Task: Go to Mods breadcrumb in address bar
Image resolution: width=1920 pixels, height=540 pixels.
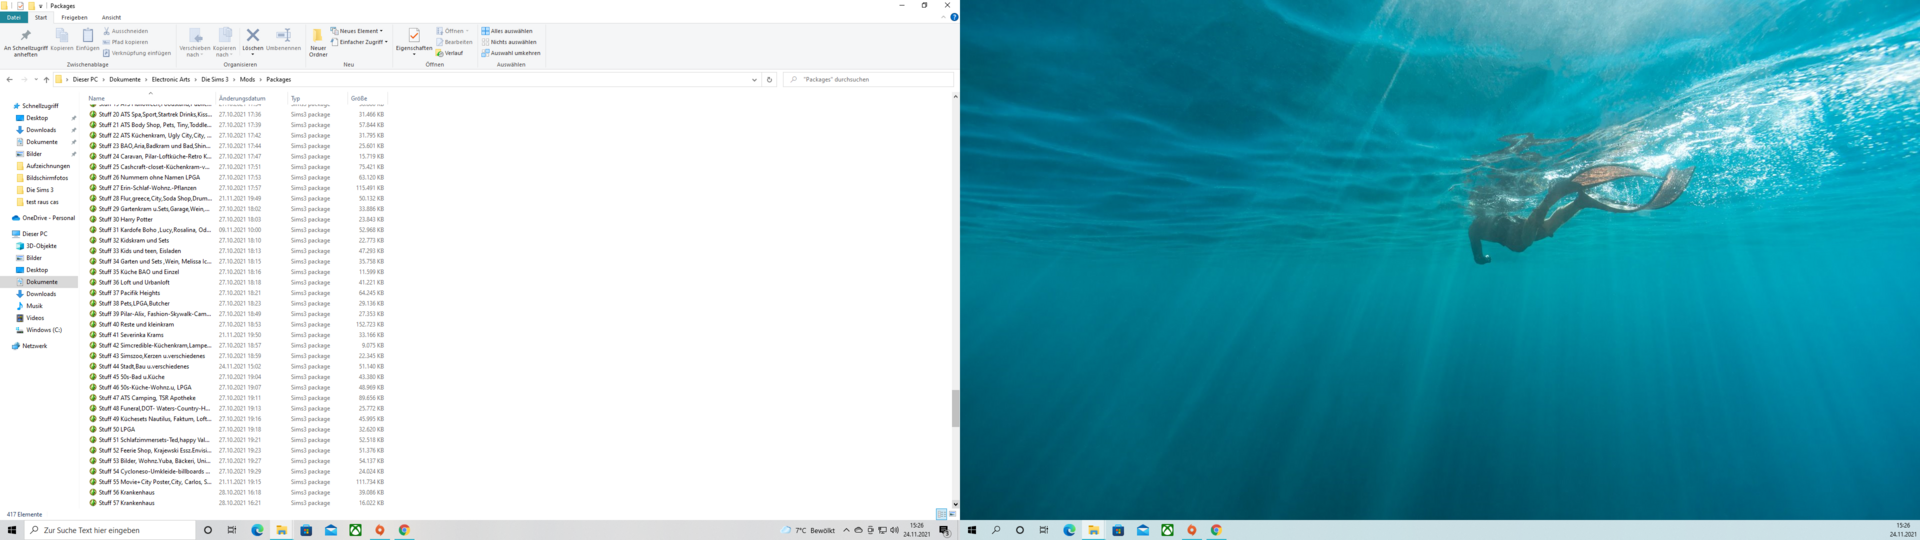Action: [x=247, y=79]
